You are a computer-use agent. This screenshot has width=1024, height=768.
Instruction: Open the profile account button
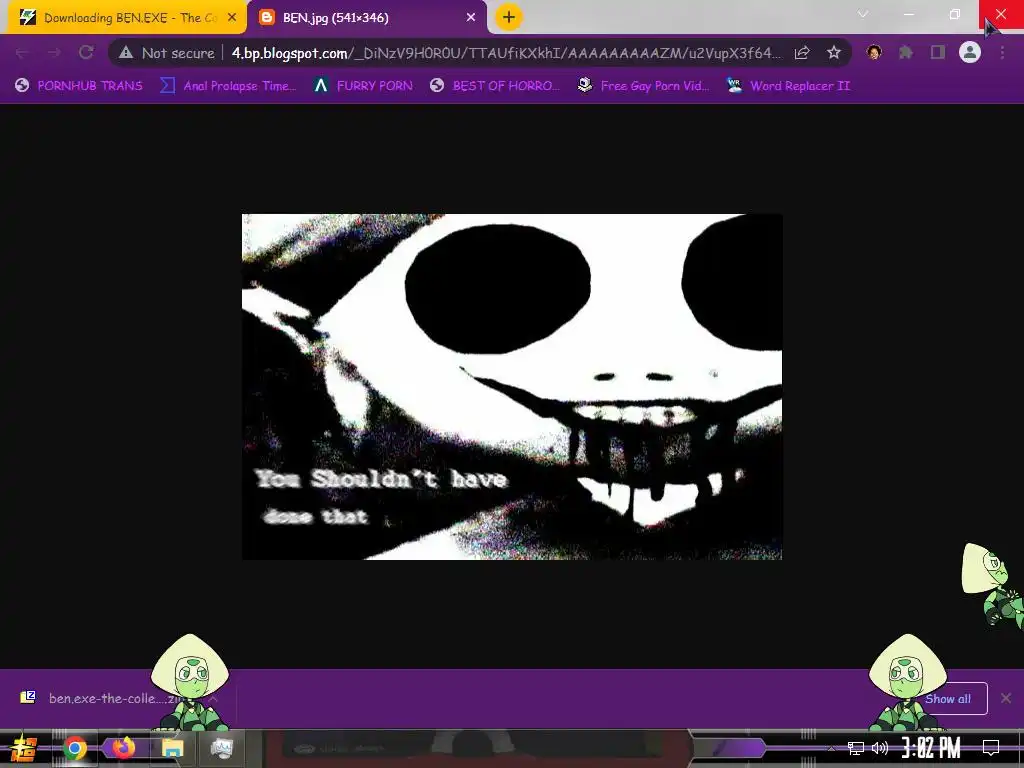[970, 52]
